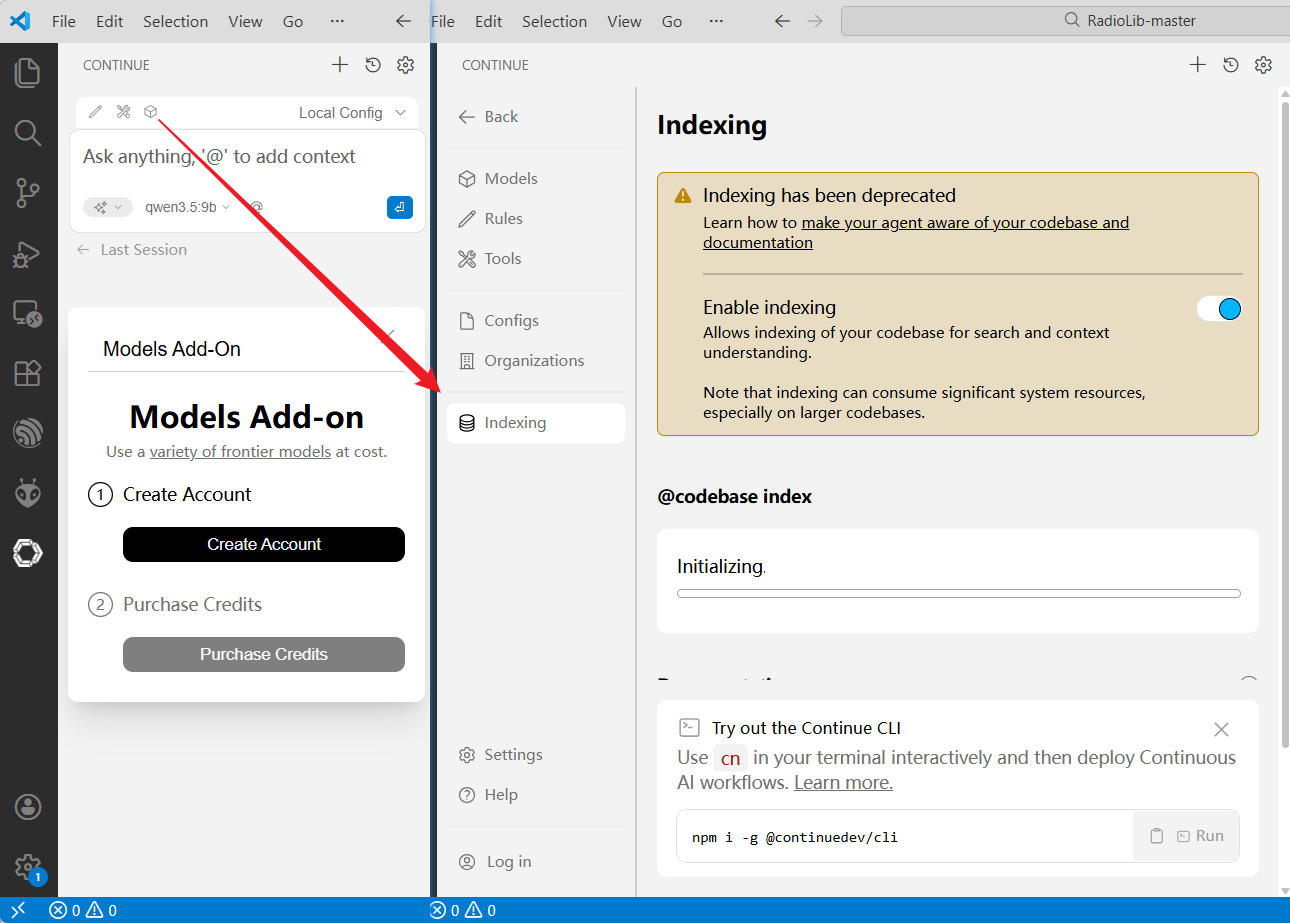Open 'make your agent aware' documentation link
This screenshot has height=923, width=1290.
[916, 232]
